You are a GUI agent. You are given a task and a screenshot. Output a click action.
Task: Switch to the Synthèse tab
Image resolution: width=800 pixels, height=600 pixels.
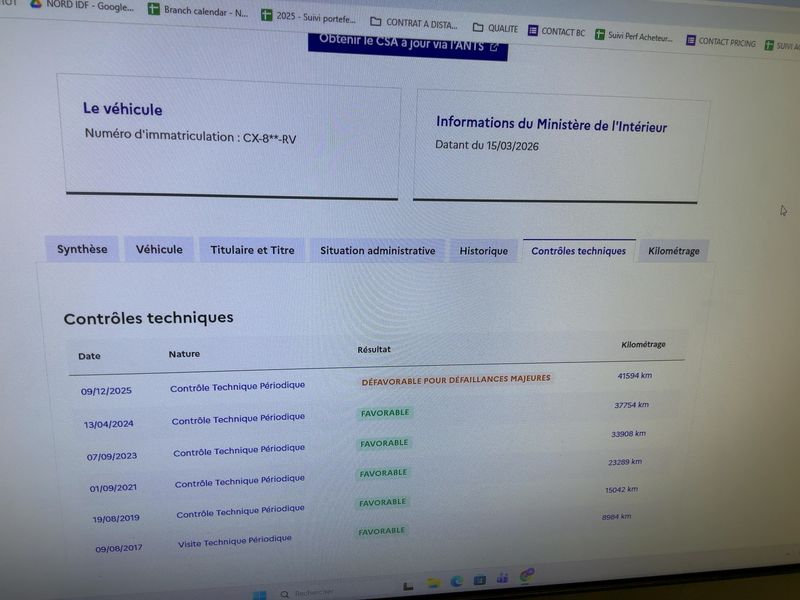pos(82,249)
